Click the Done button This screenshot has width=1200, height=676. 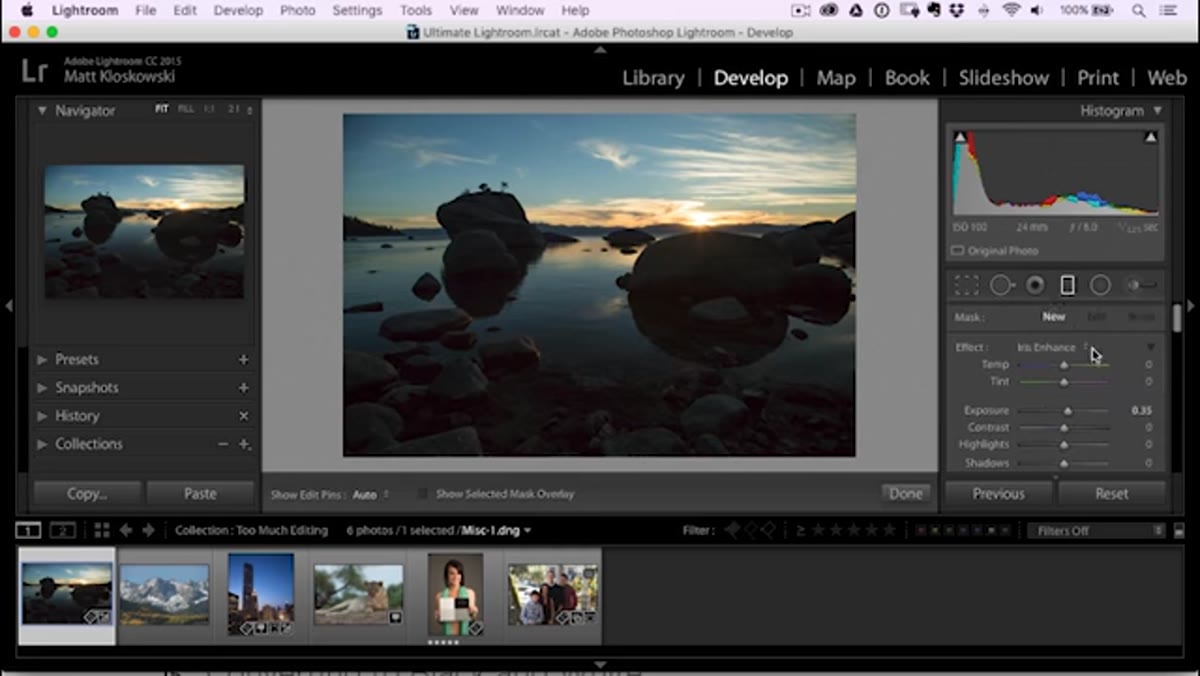click(906, 493)
